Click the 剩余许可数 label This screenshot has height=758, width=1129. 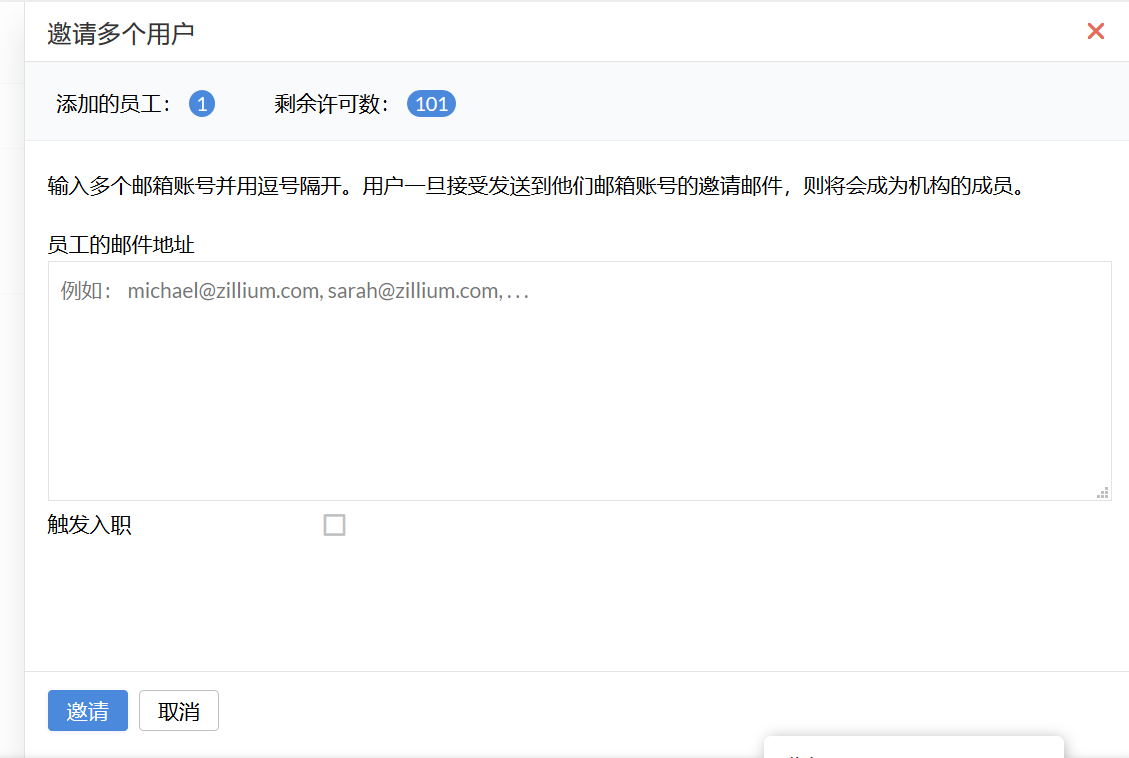click(332, 104)
